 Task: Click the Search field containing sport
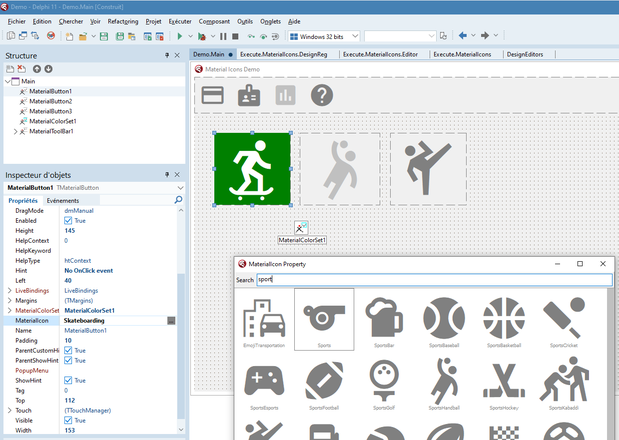434,279
